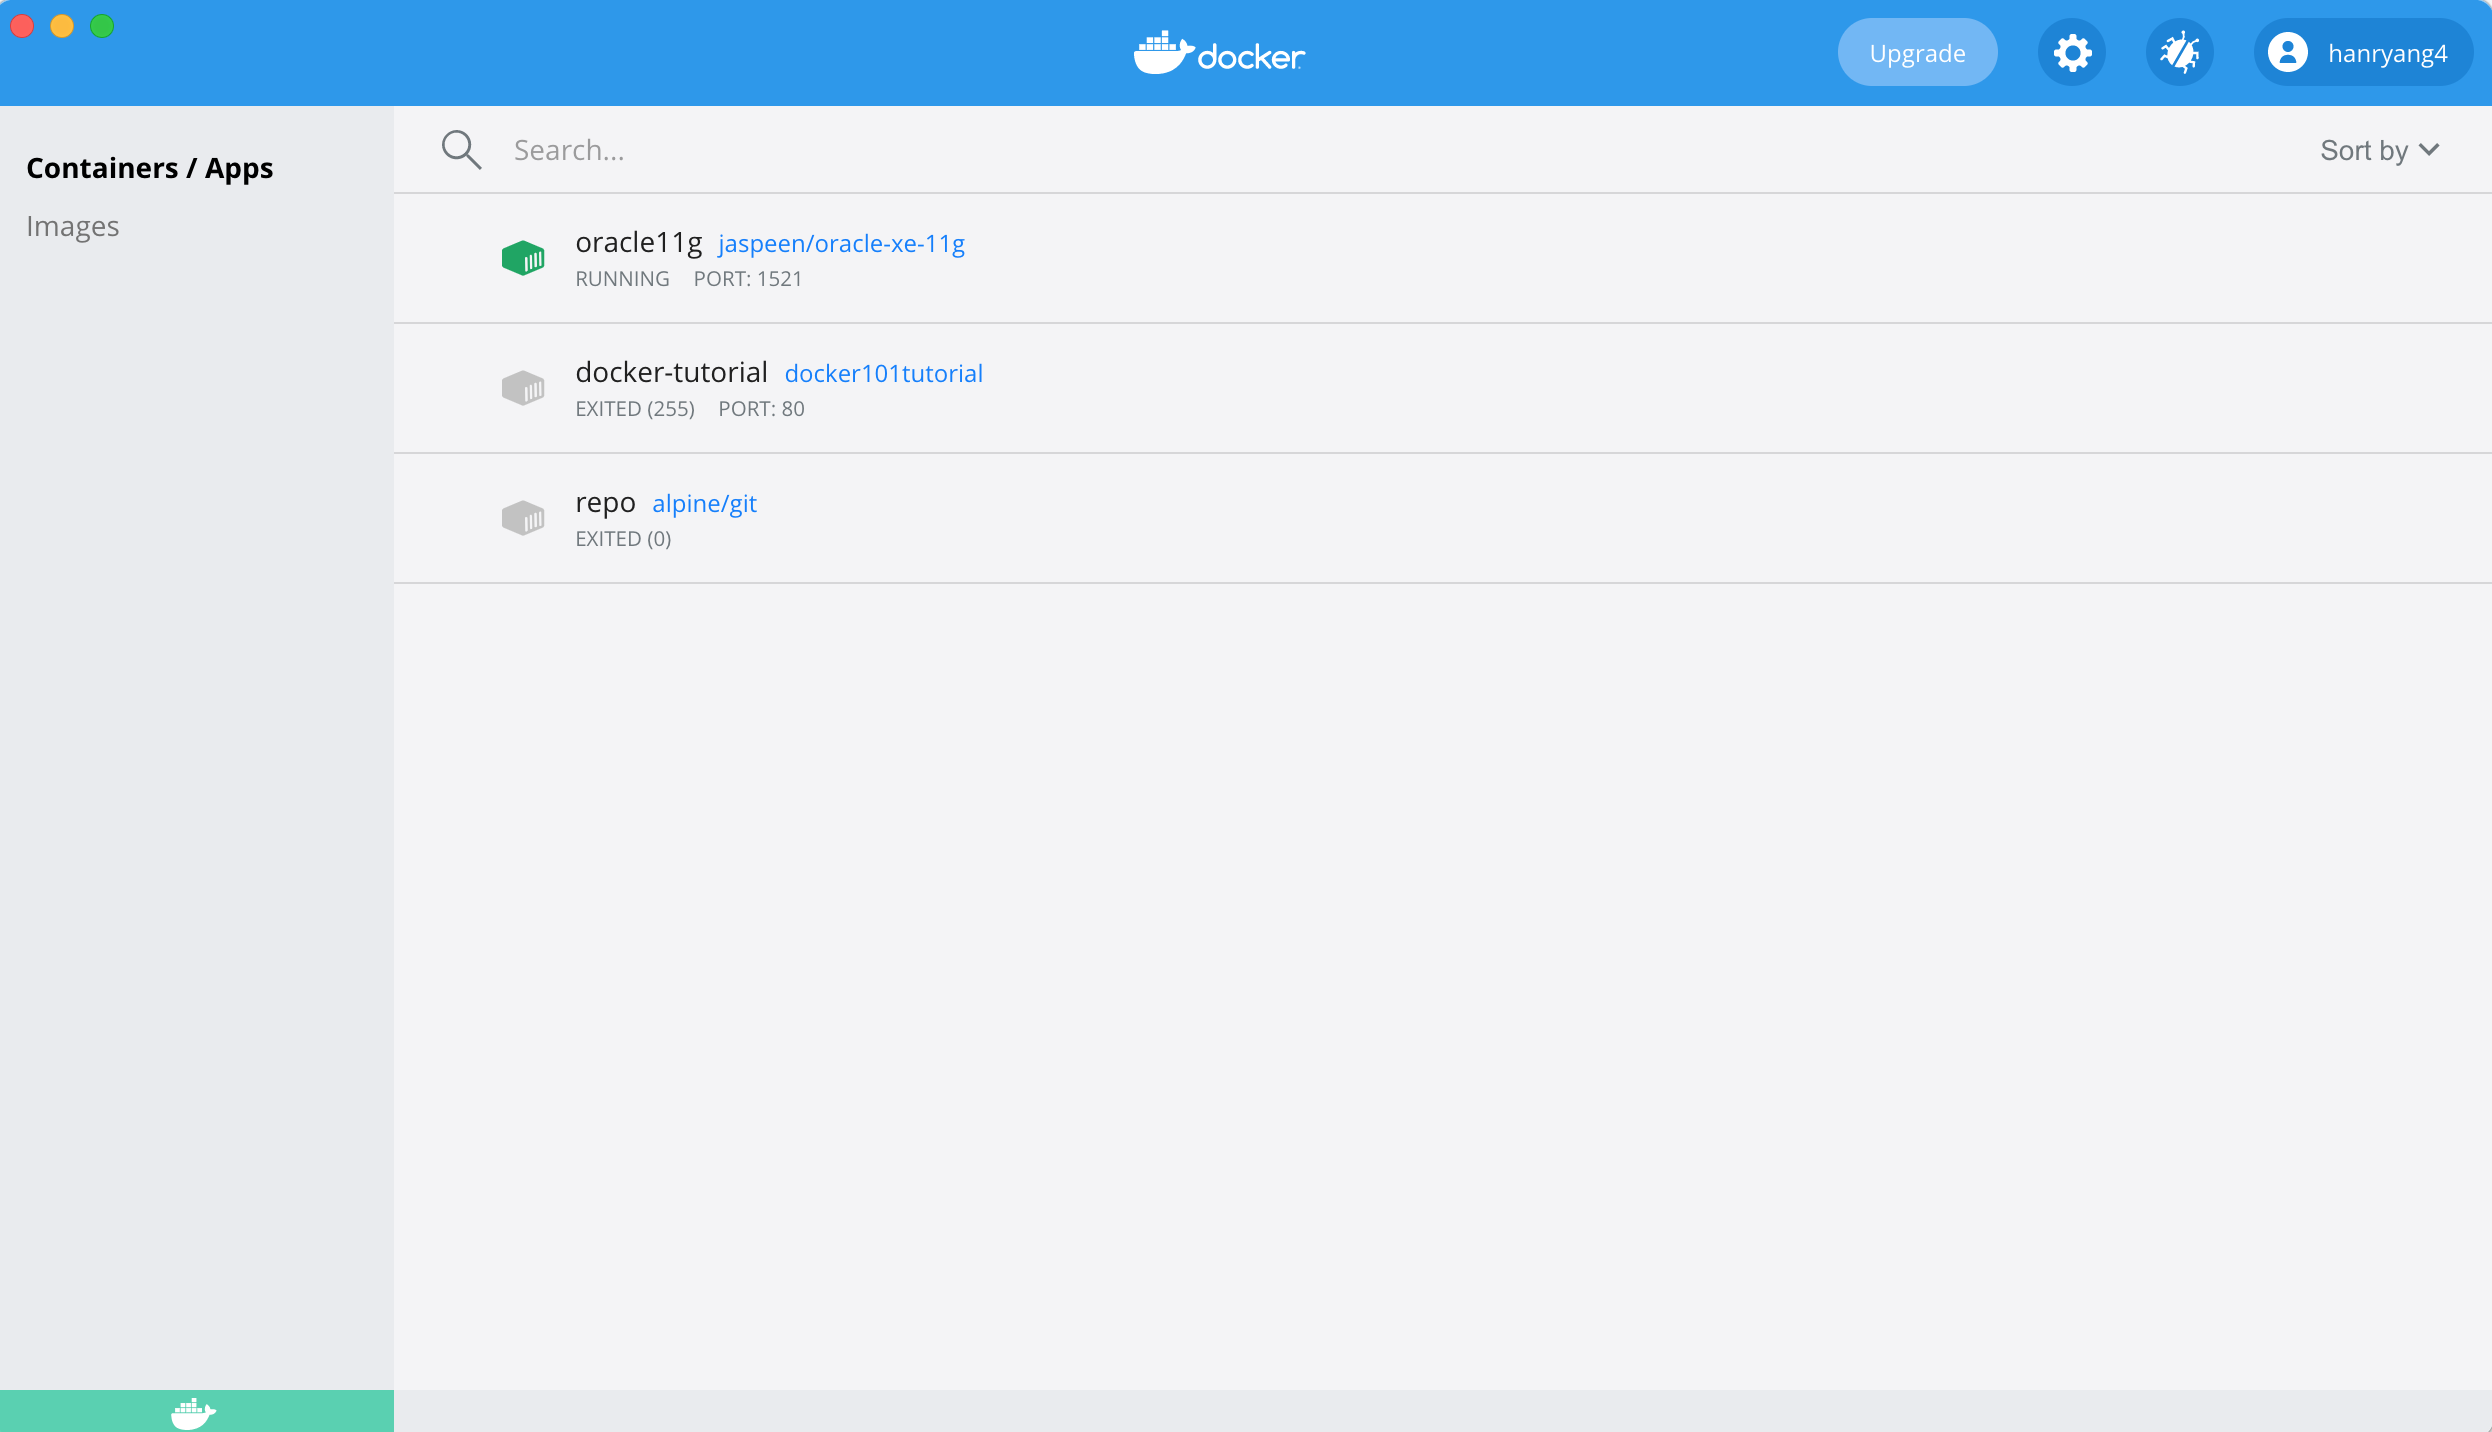Select the oracle11g container name

(x=638, y=243)
